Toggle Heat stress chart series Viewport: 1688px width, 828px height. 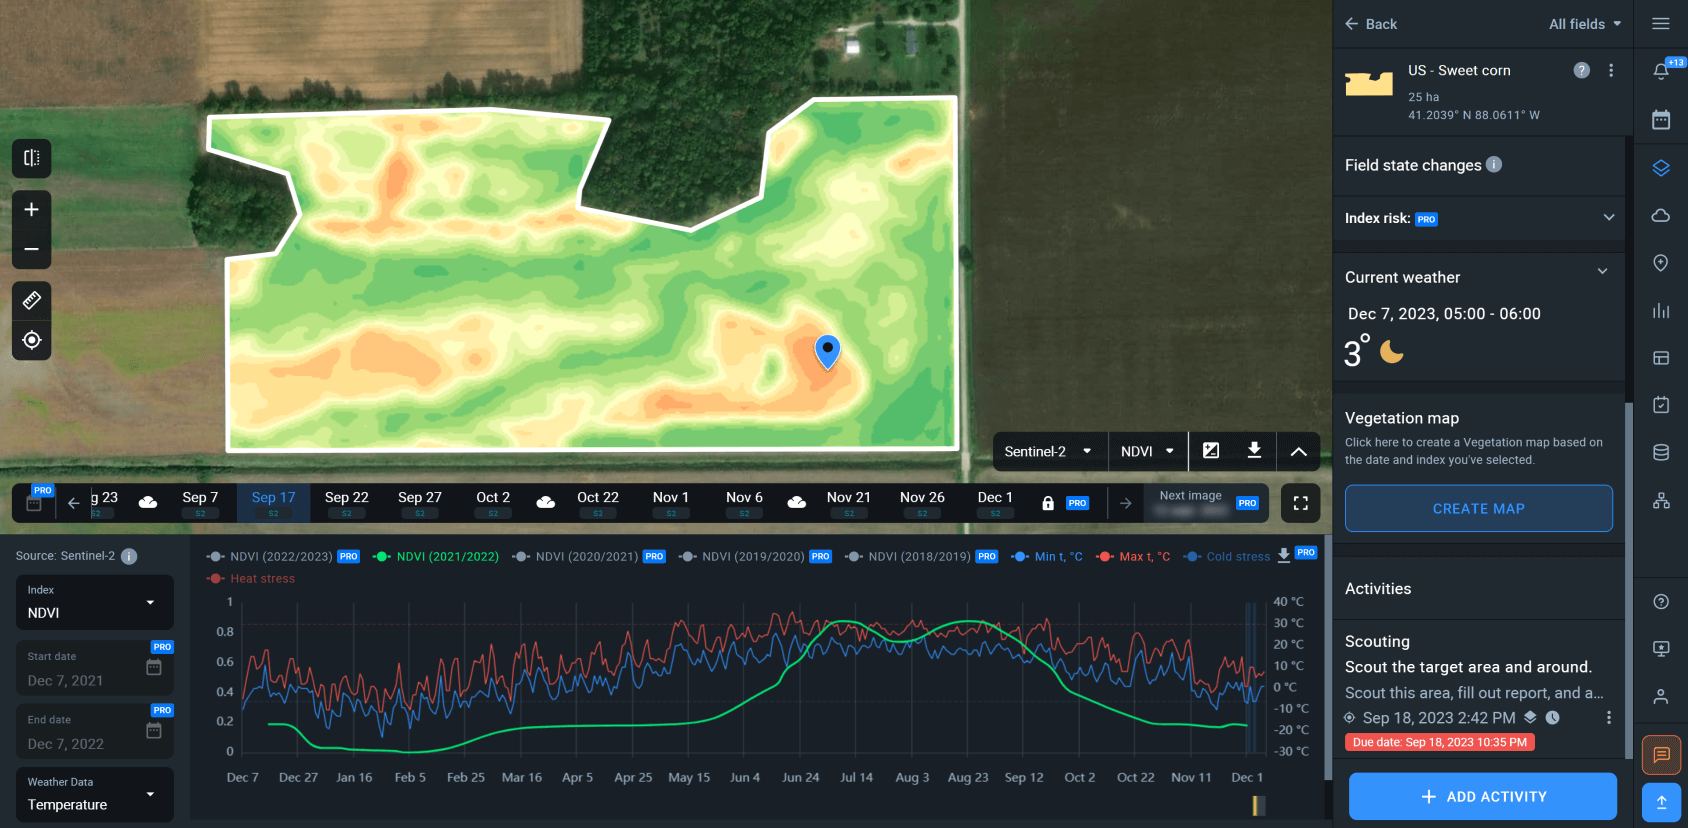point(251,578)
